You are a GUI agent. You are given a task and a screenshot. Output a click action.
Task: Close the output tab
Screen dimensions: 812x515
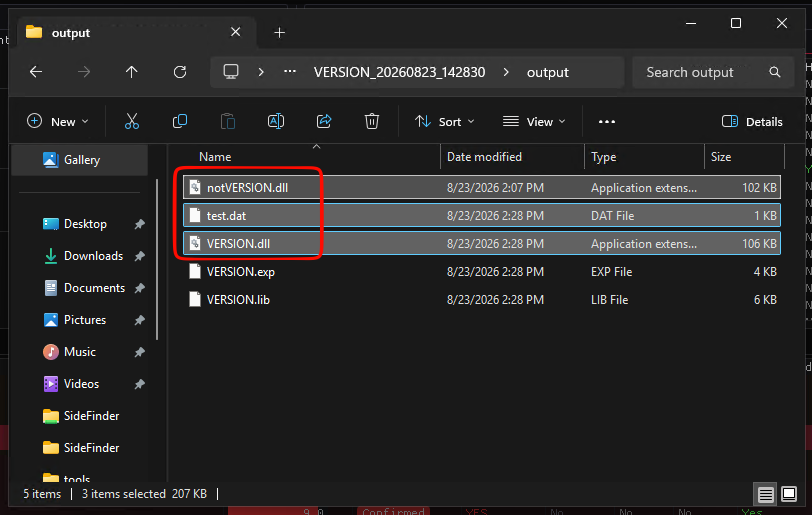tap(236, 32)
